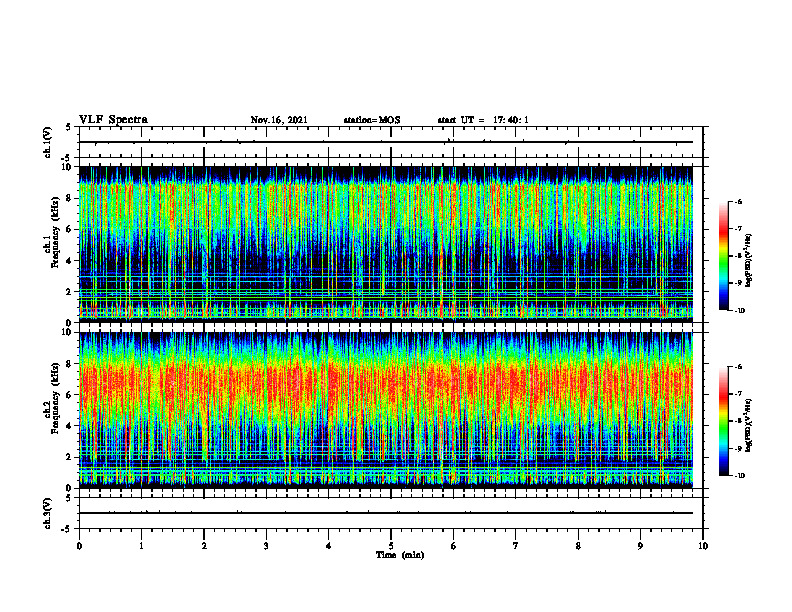Viewport: 792px width, 612px height.
Task: Click the "-6" tick on ch.2 color bar
Action: pyautogui.click(x=738, y=367)
